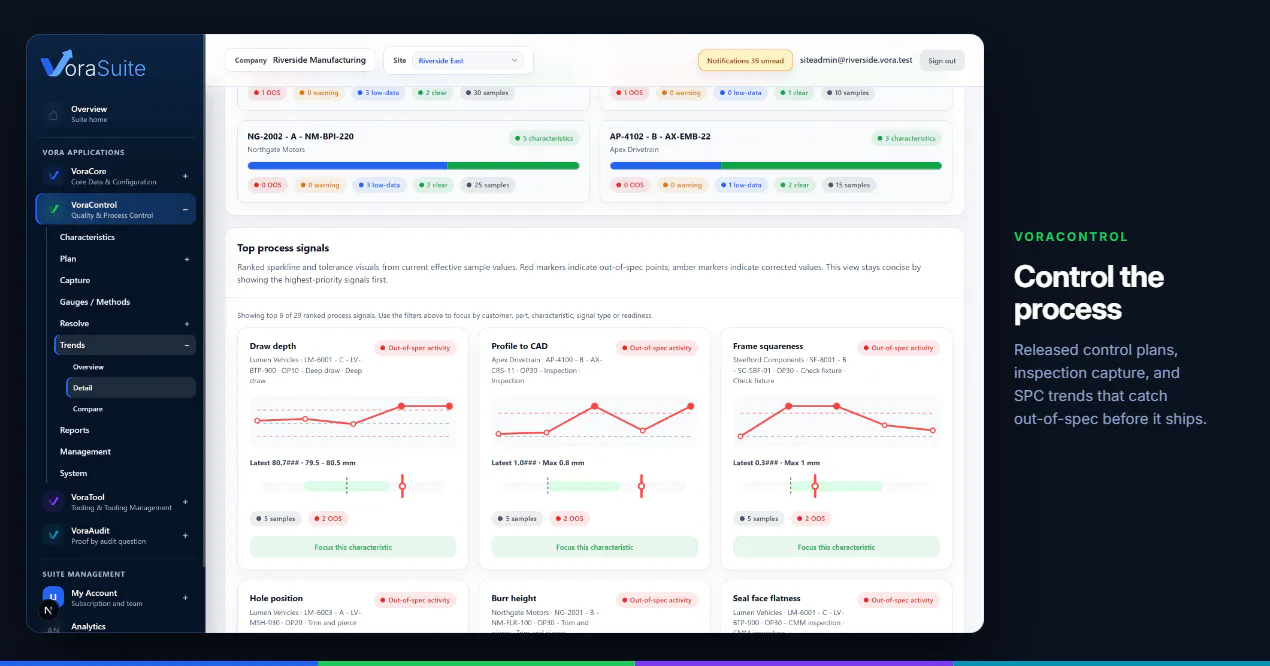Click the NG-2002 status progress bar
Screen dimensions: 1270x666
pos(413,166)
